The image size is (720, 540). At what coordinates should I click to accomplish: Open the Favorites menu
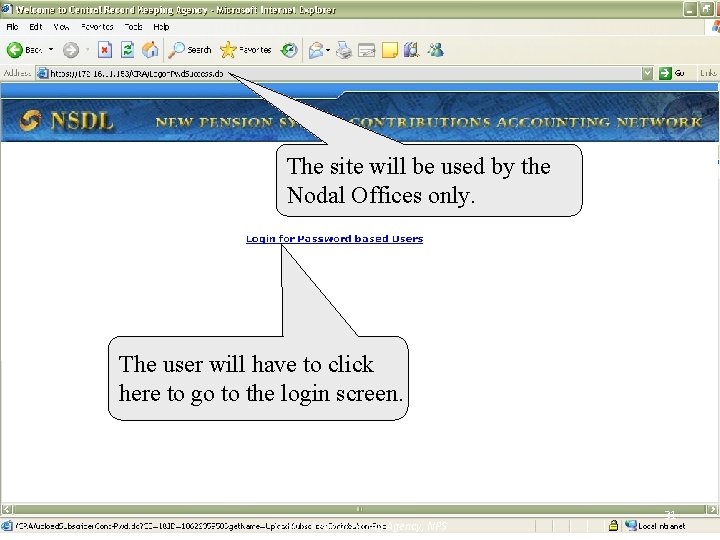pyautogui.click(x=97, y=27)
